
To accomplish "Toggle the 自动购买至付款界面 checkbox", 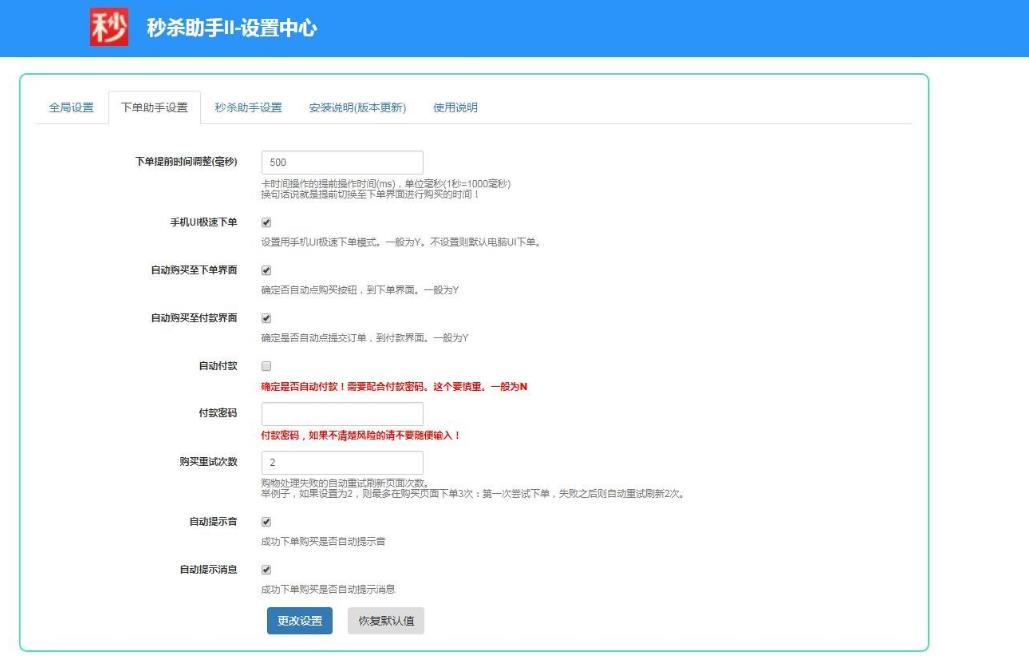I will coord(266,319).
